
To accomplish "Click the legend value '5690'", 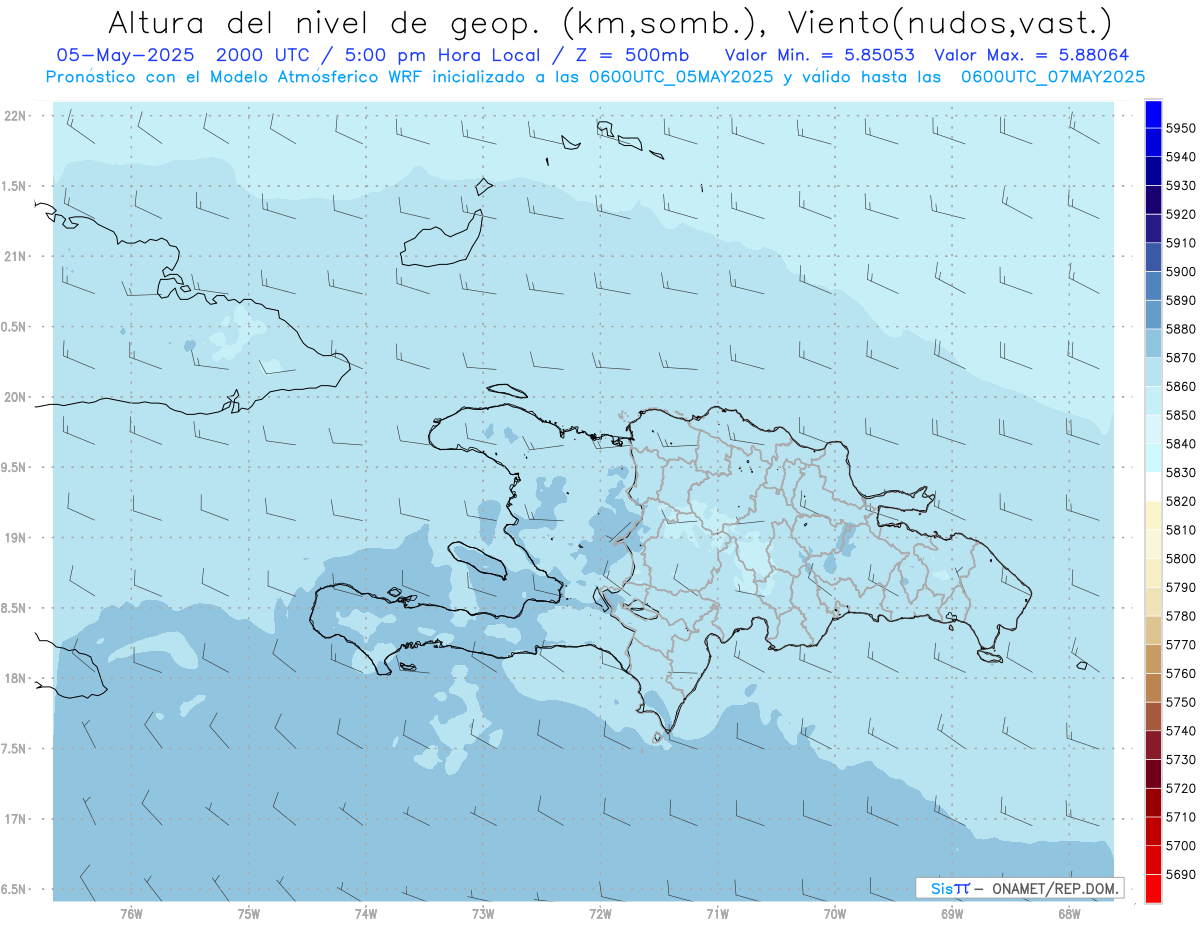I will tap(1180, 874).
